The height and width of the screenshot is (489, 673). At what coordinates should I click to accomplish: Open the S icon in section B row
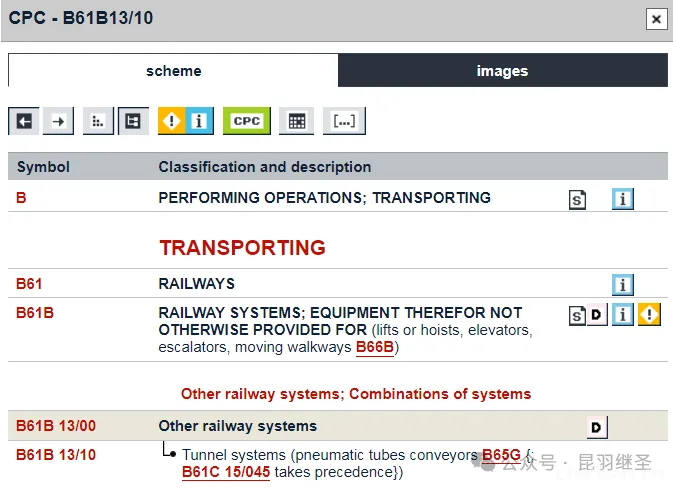click(578, 199)
